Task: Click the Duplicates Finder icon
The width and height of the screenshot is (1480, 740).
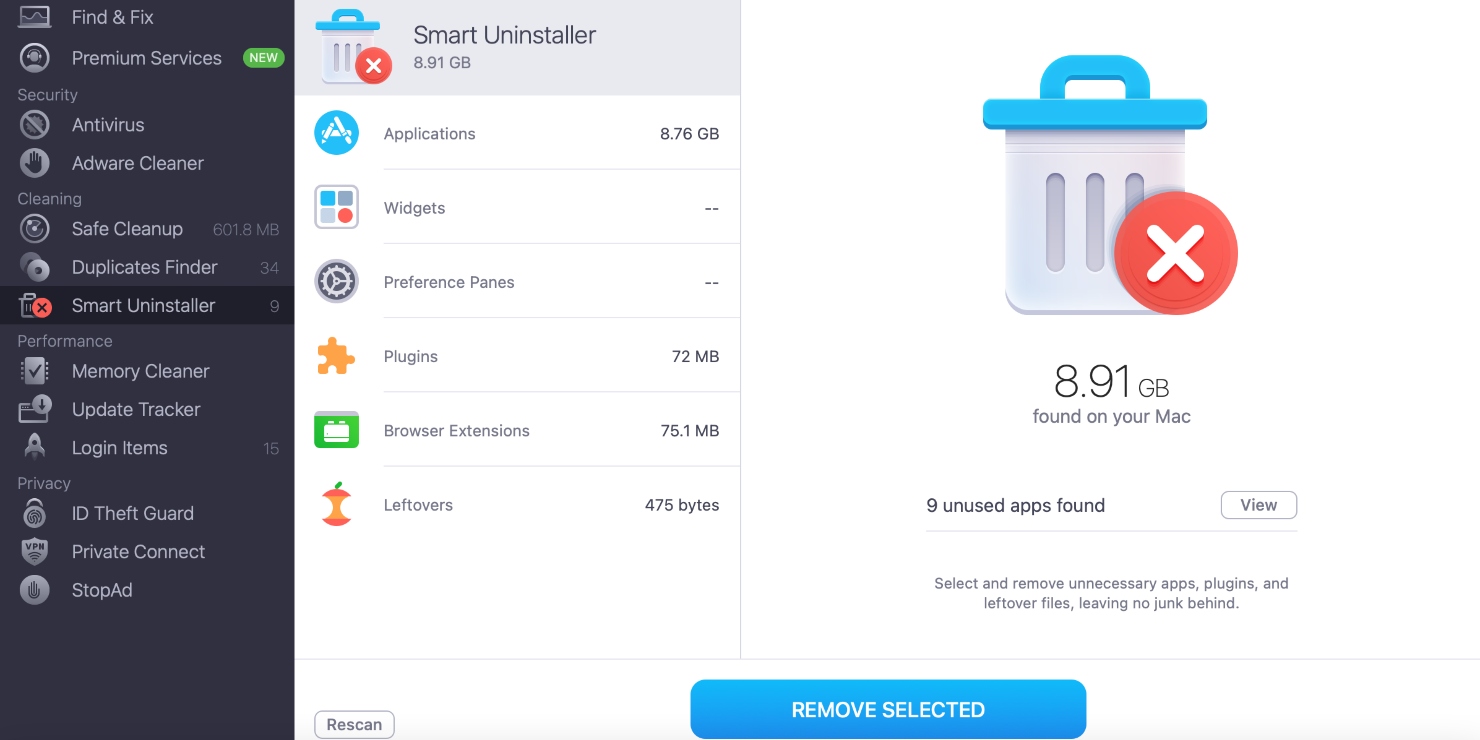Action: [35, 267]
